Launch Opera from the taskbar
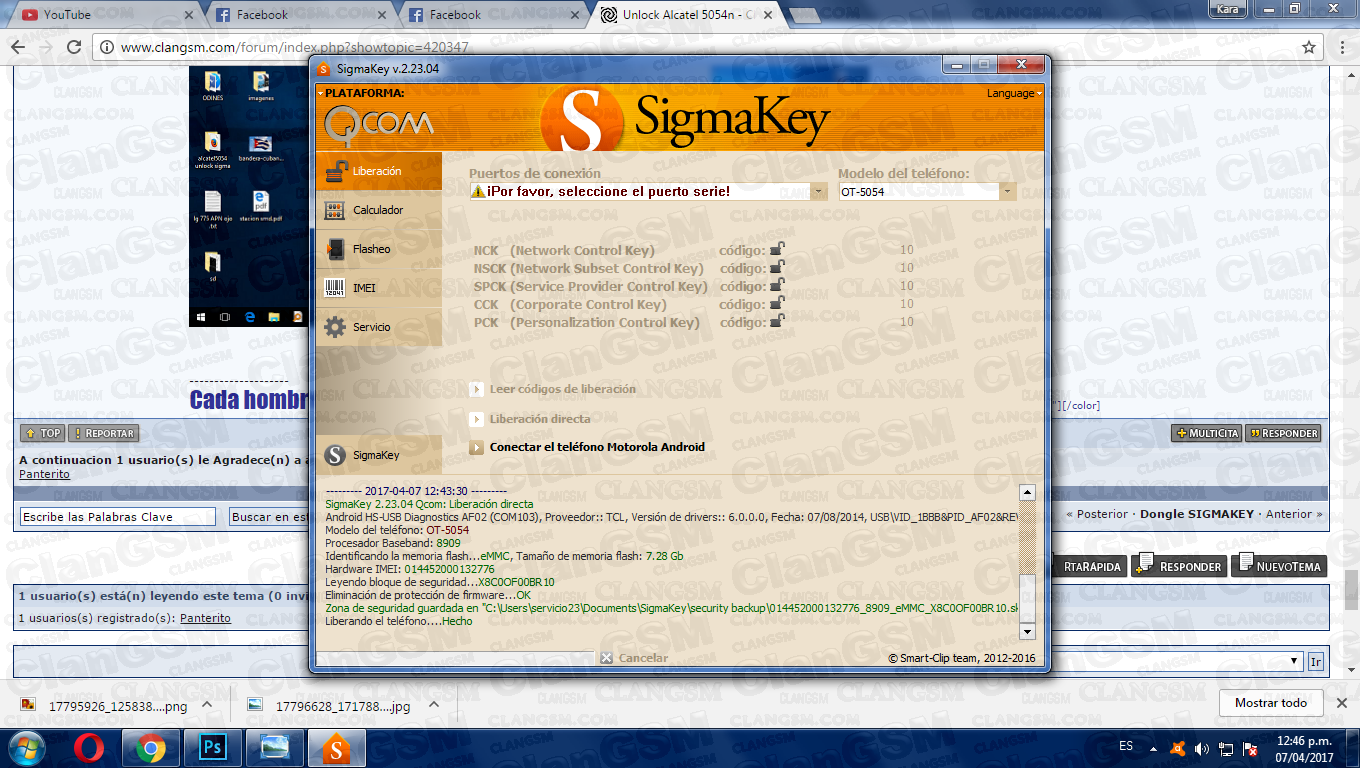Image resolution: width=1360 pixels, height=768 pixels. (89, 748)
